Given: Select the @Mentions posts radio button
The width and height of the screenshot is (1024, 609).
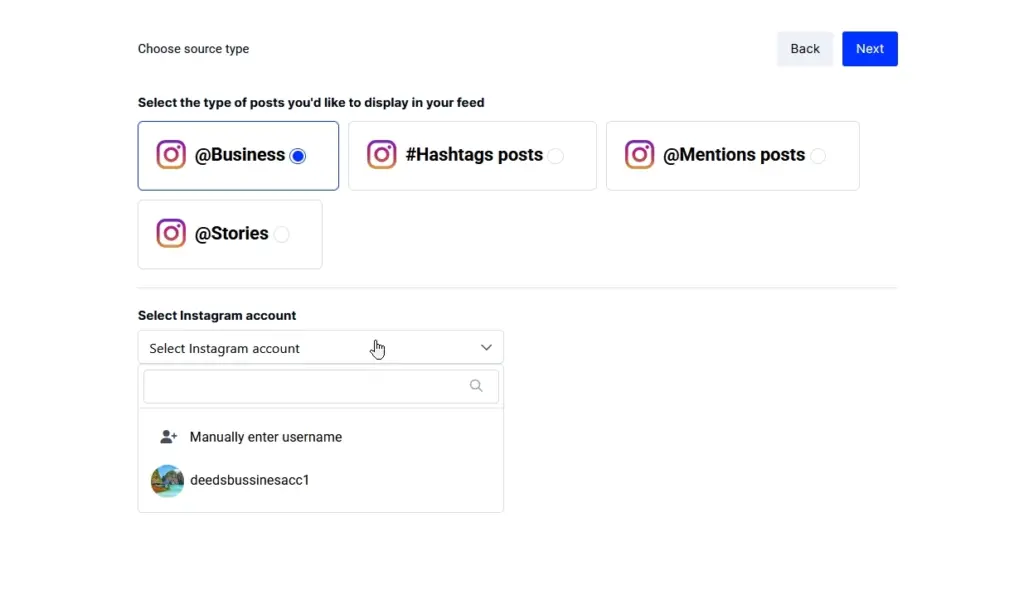Looking at the screenshot, I should click(818, 156).
